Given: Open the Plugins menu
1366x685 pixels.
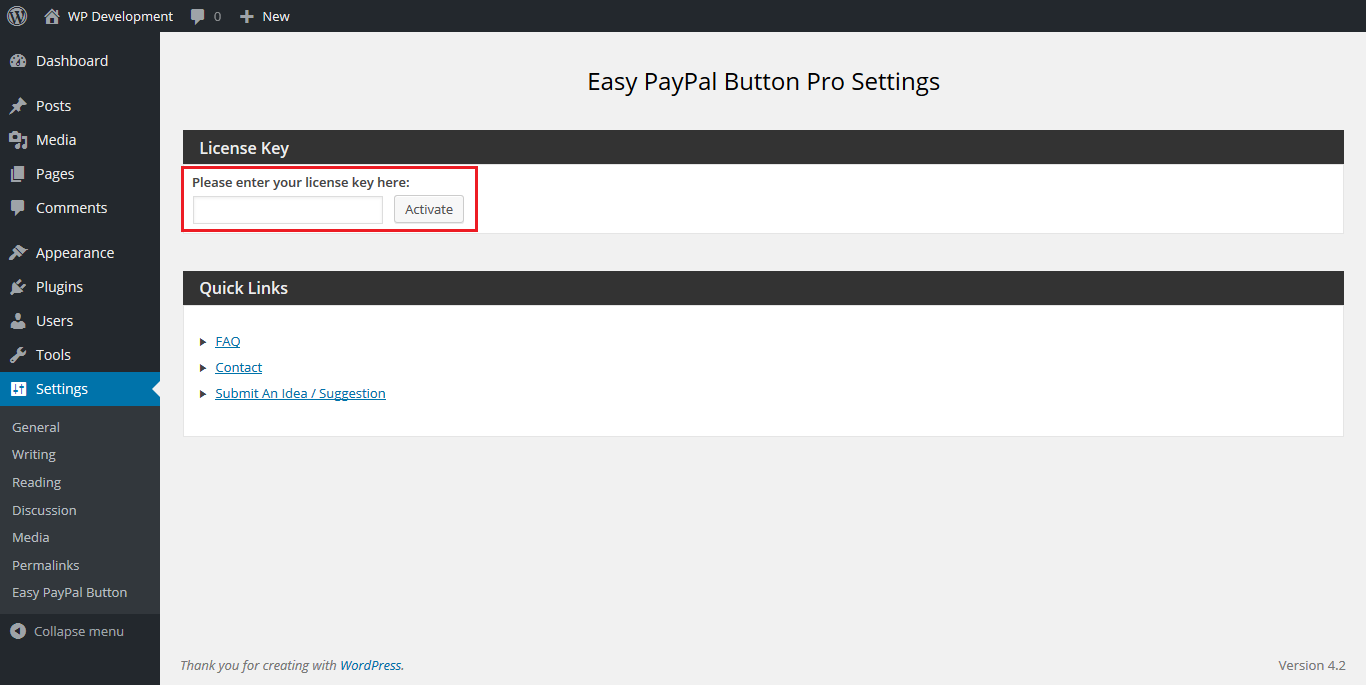Looking at the screenshot, I should (x=80, y=287).
